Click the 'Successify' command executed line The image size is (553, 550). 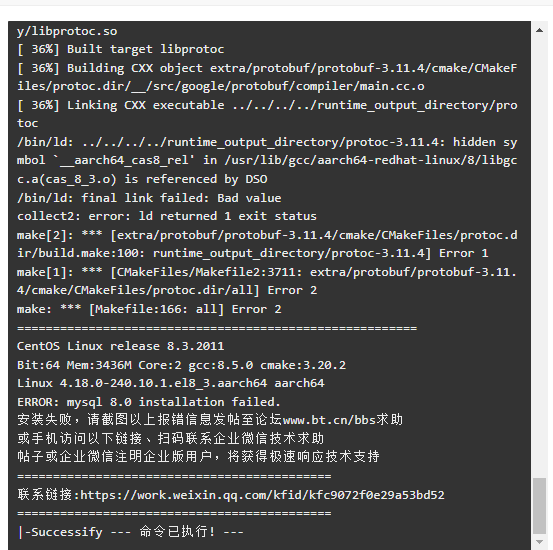[x=130, y=532]
